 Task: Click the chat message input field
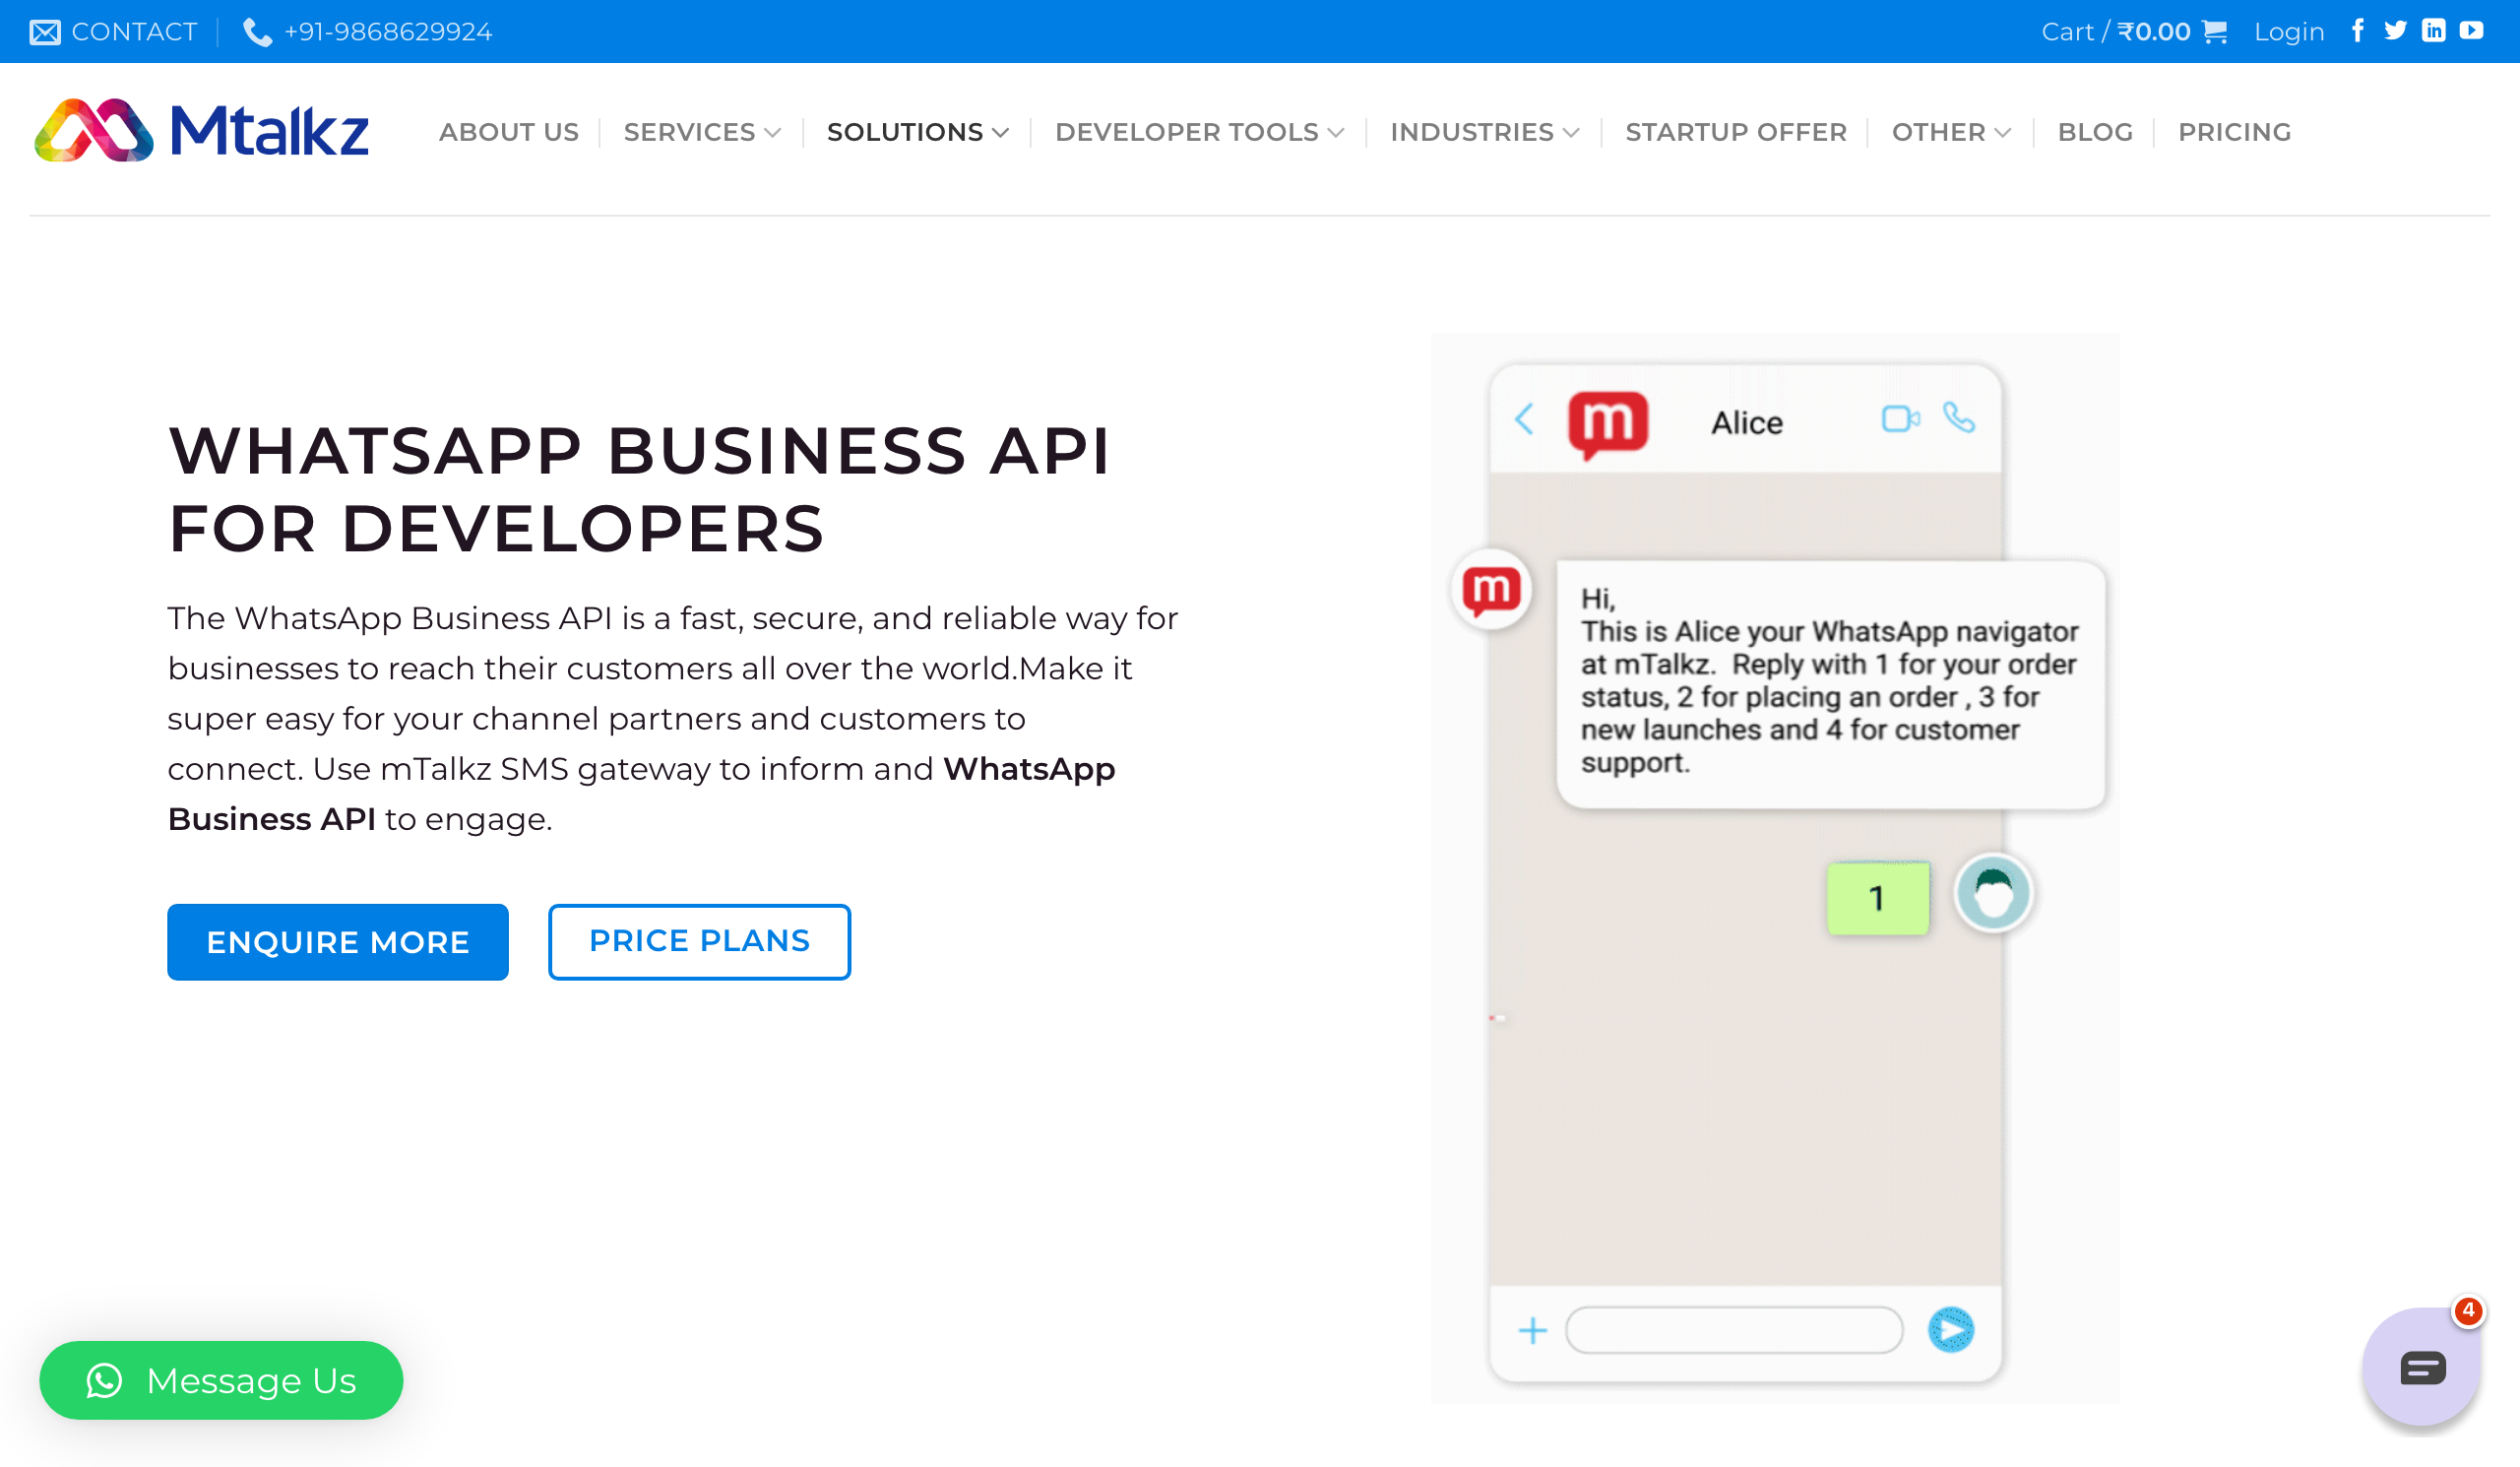tap(1734, 1330)
